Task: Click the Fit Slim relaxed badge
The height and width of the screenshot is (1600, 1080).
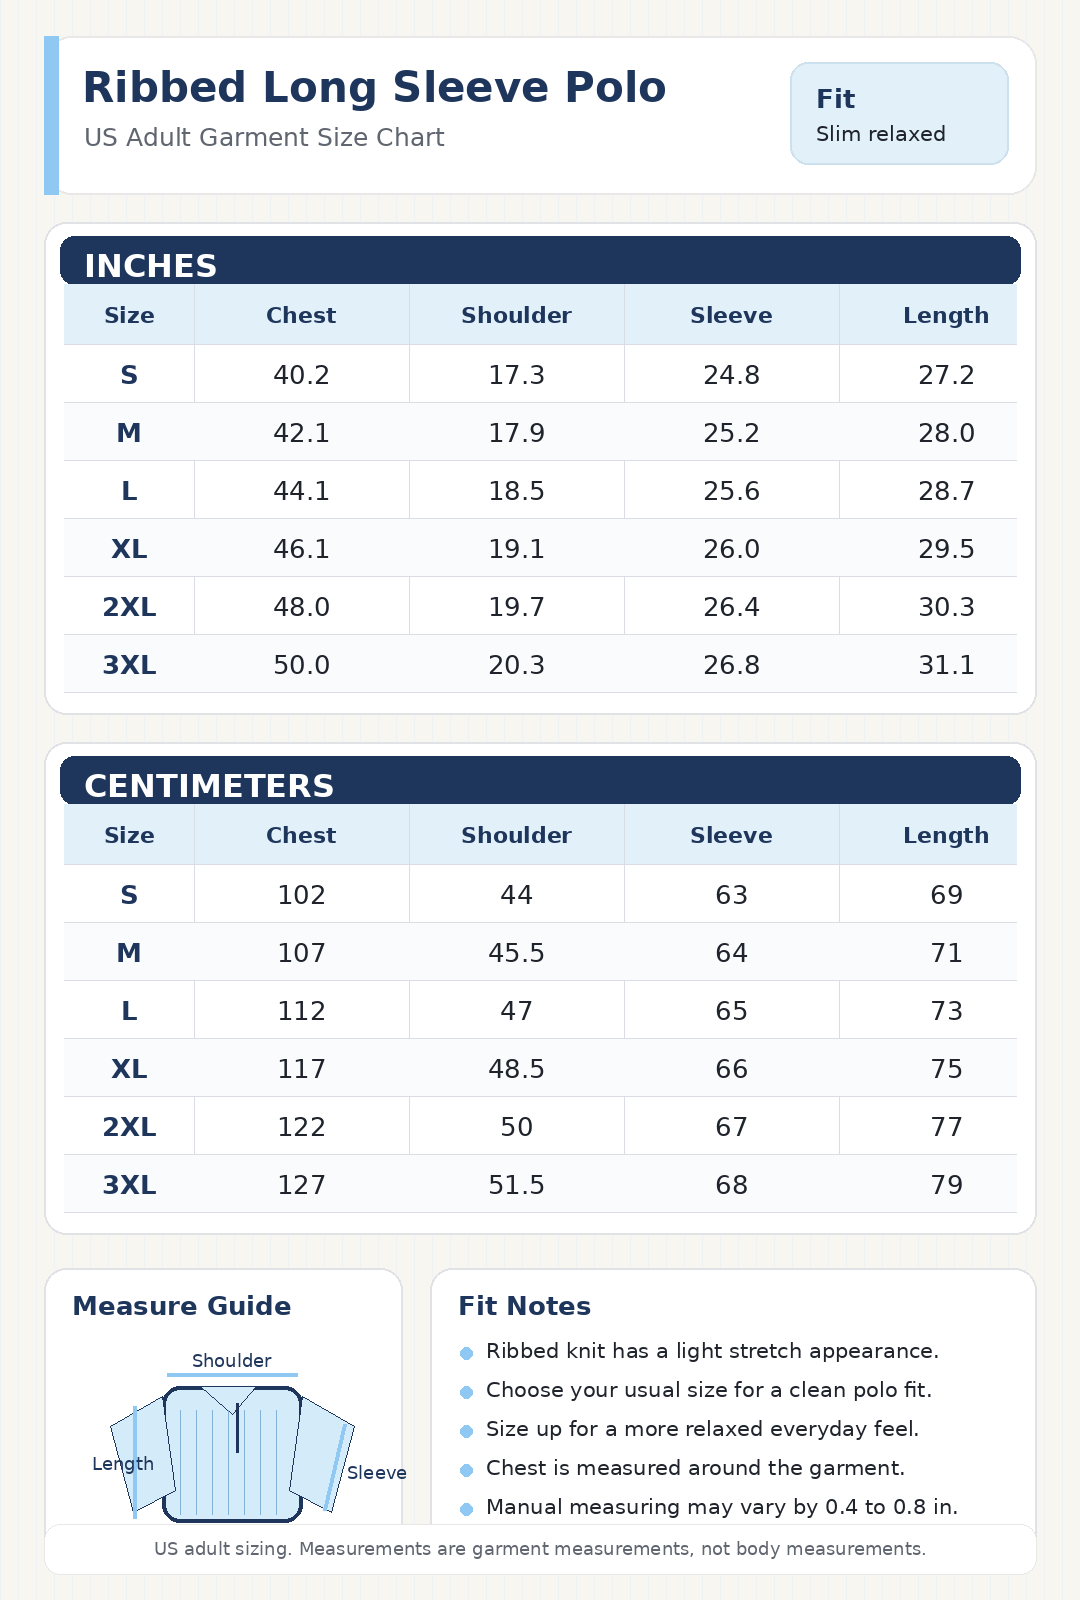Action: pos(899,114)
